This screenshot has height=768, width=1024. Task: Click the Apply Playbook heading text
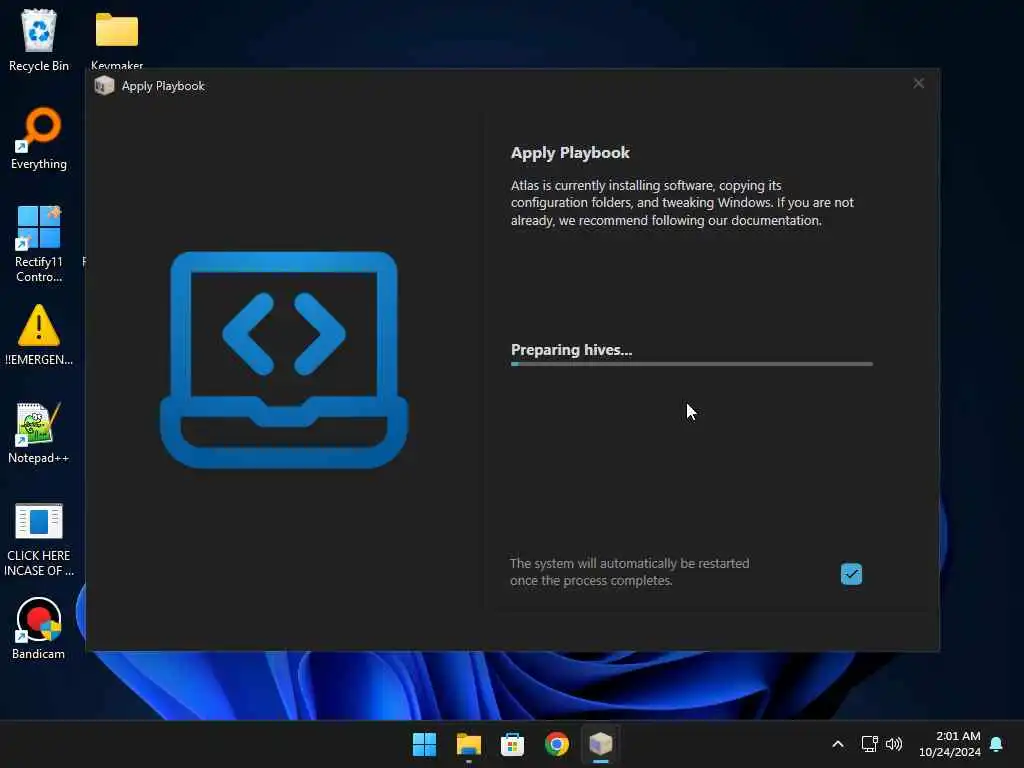(570, 153)
